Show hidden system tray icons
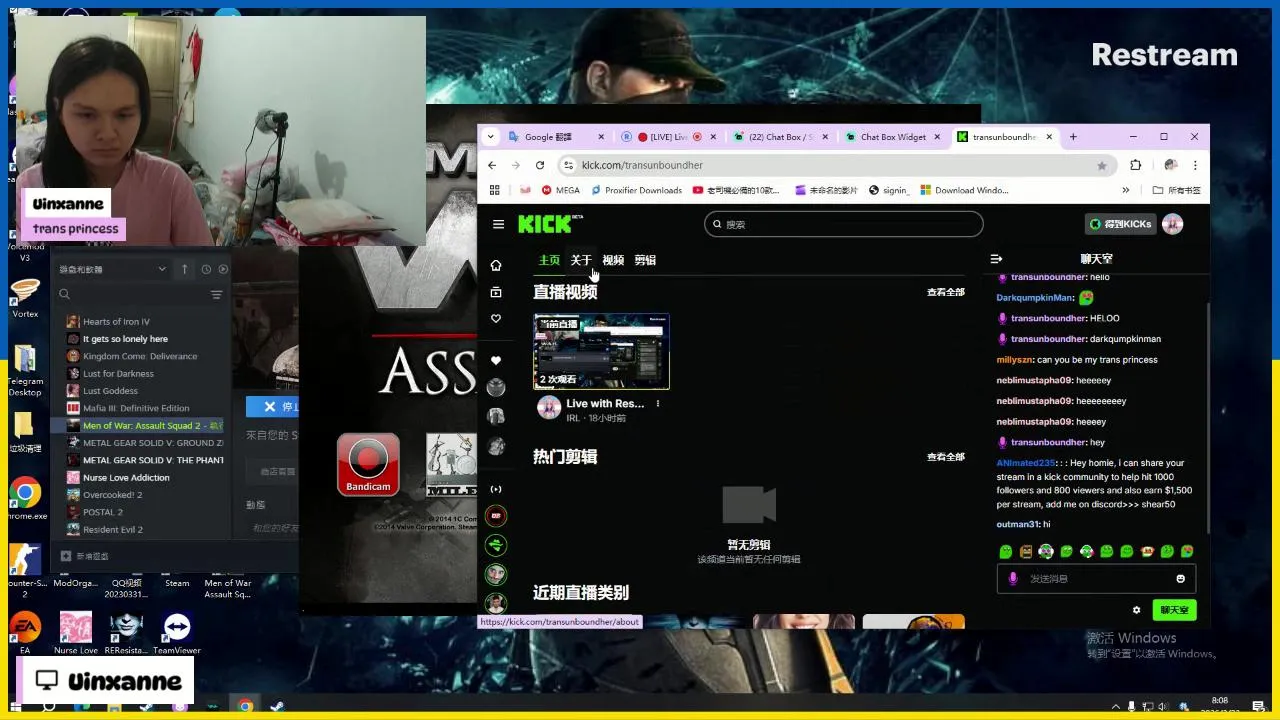This screenshot has height=720, width=1280. [x=1115, y=706]
